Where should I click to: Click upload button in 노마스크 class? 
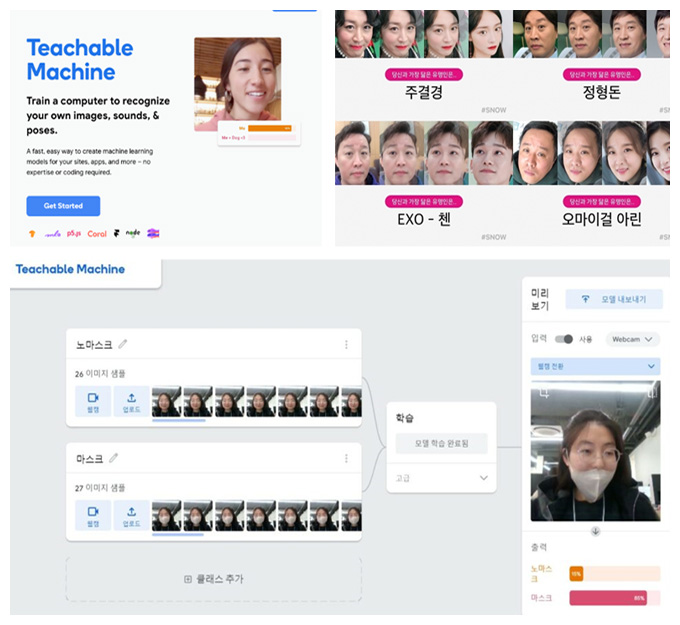coord(131,402)
